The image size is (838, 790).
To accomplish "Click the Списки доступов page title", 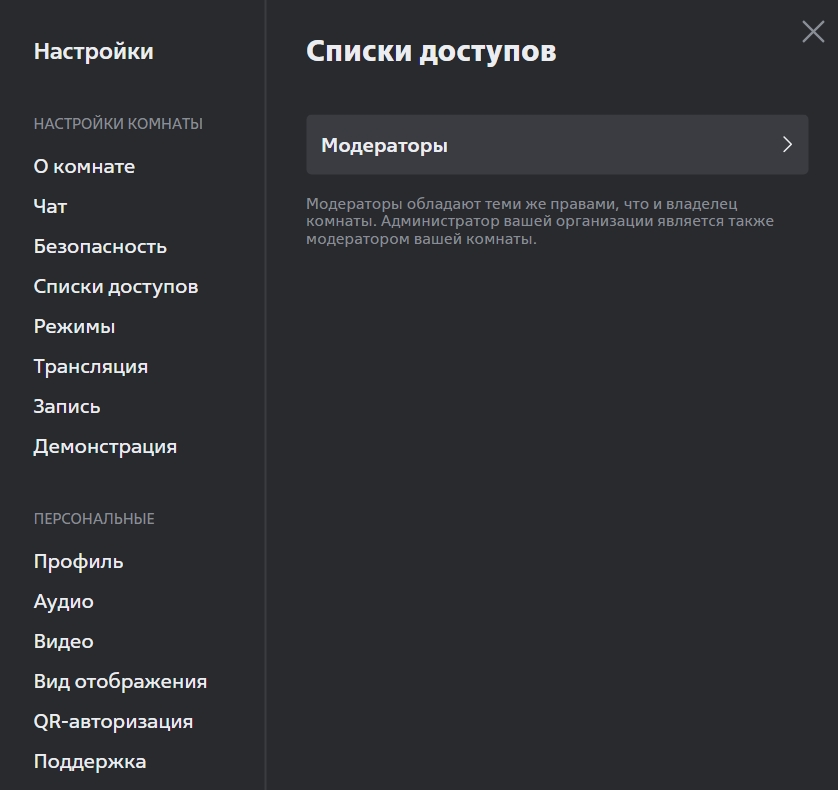I will click(x=431, y=52).
